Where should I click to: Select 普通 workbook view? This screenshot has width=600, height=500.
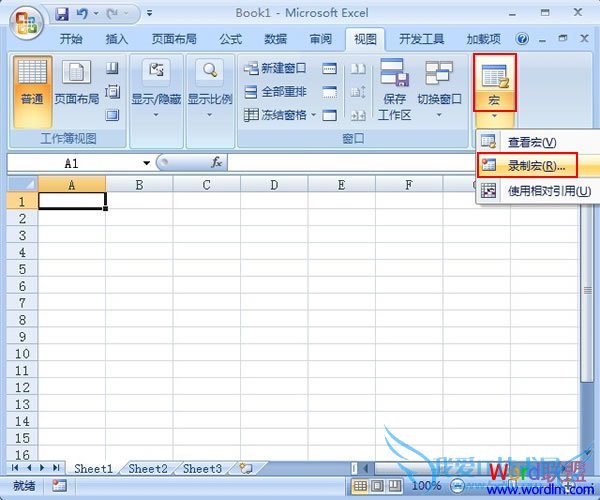(32, 91)
